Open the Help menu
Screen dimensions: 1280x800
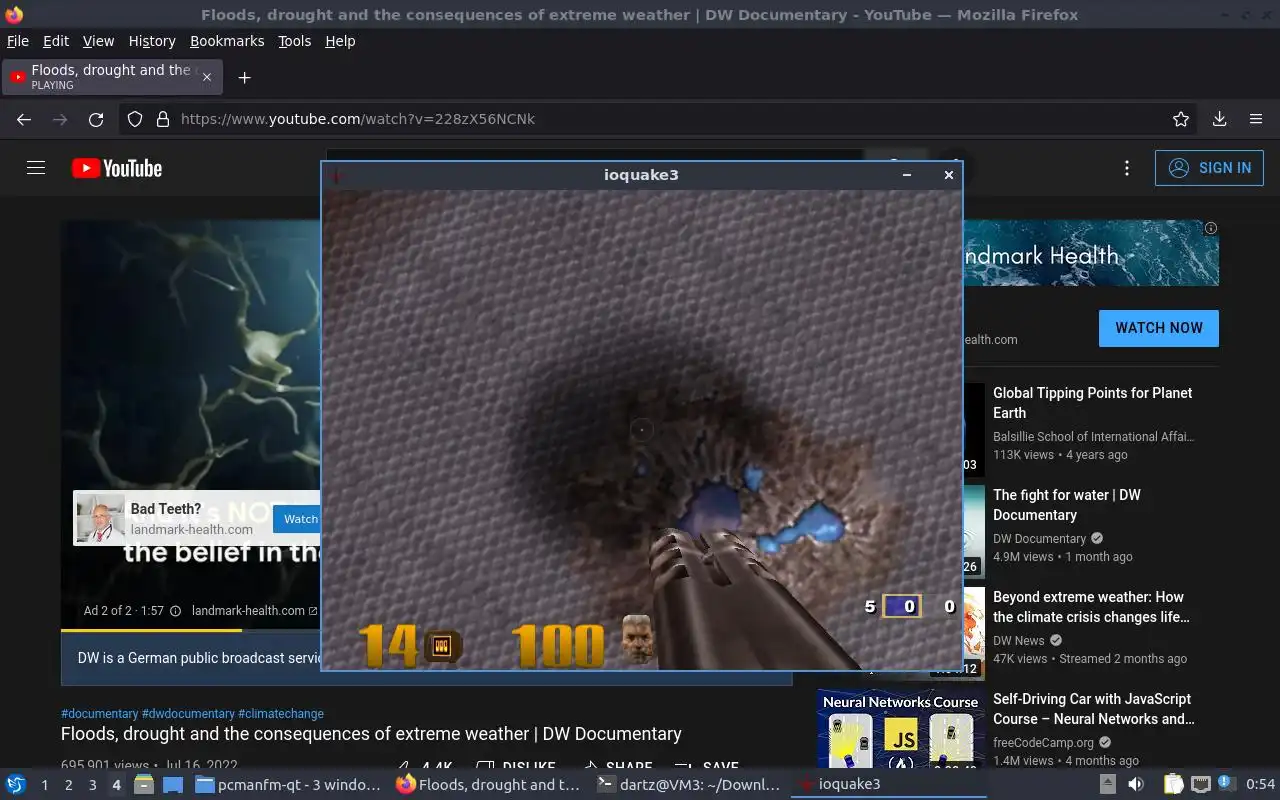(340, 41)
